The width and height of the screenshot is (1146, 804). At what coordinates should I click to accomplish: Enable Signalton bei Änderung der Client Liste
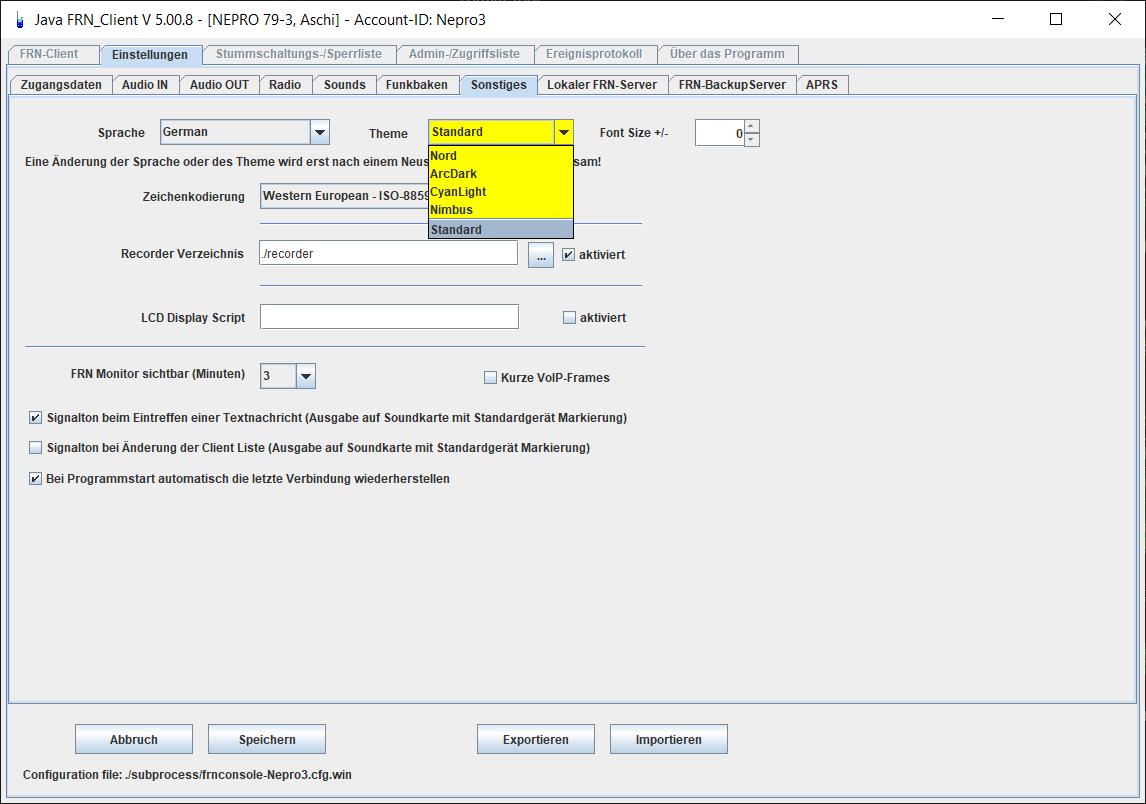35,447
